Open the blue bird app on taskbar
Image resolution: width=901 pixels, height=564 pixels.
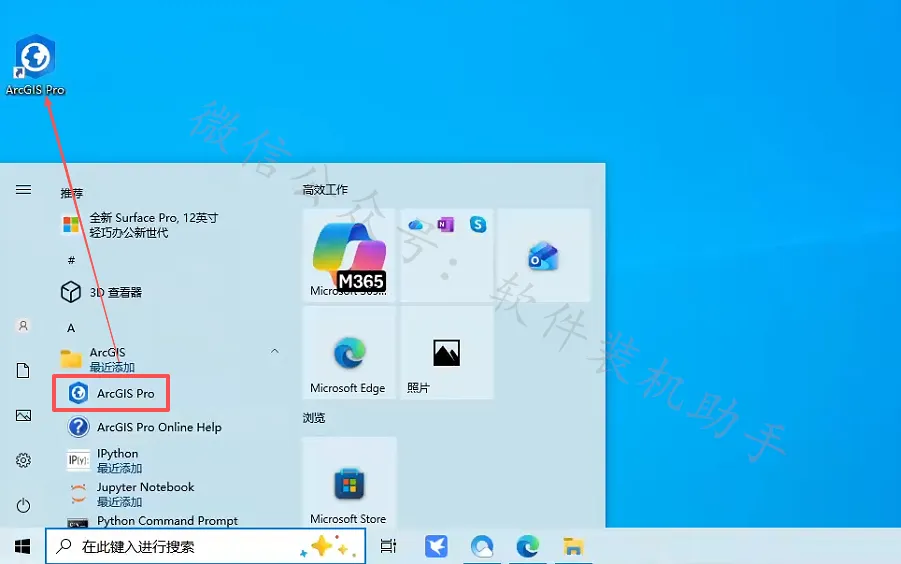pyautogui.click(x=436, y=546)
